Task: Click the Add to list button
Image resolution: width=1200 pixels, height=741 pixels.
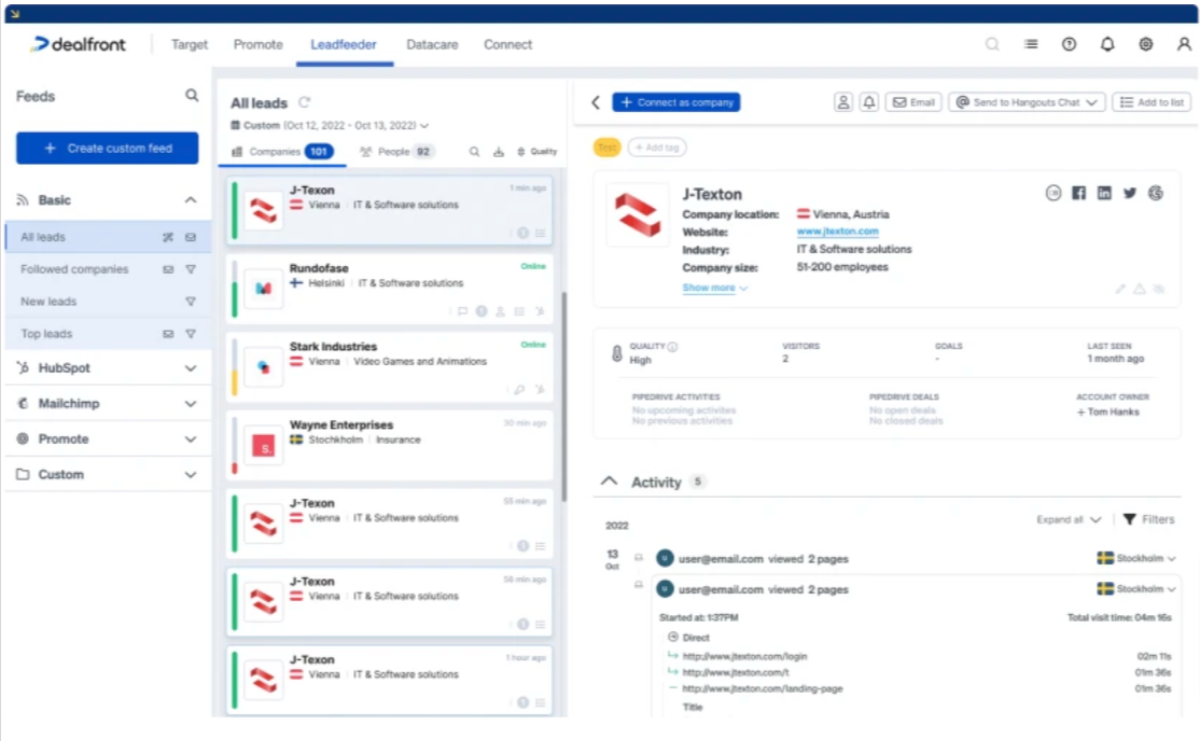Action: click(1152, 102)
